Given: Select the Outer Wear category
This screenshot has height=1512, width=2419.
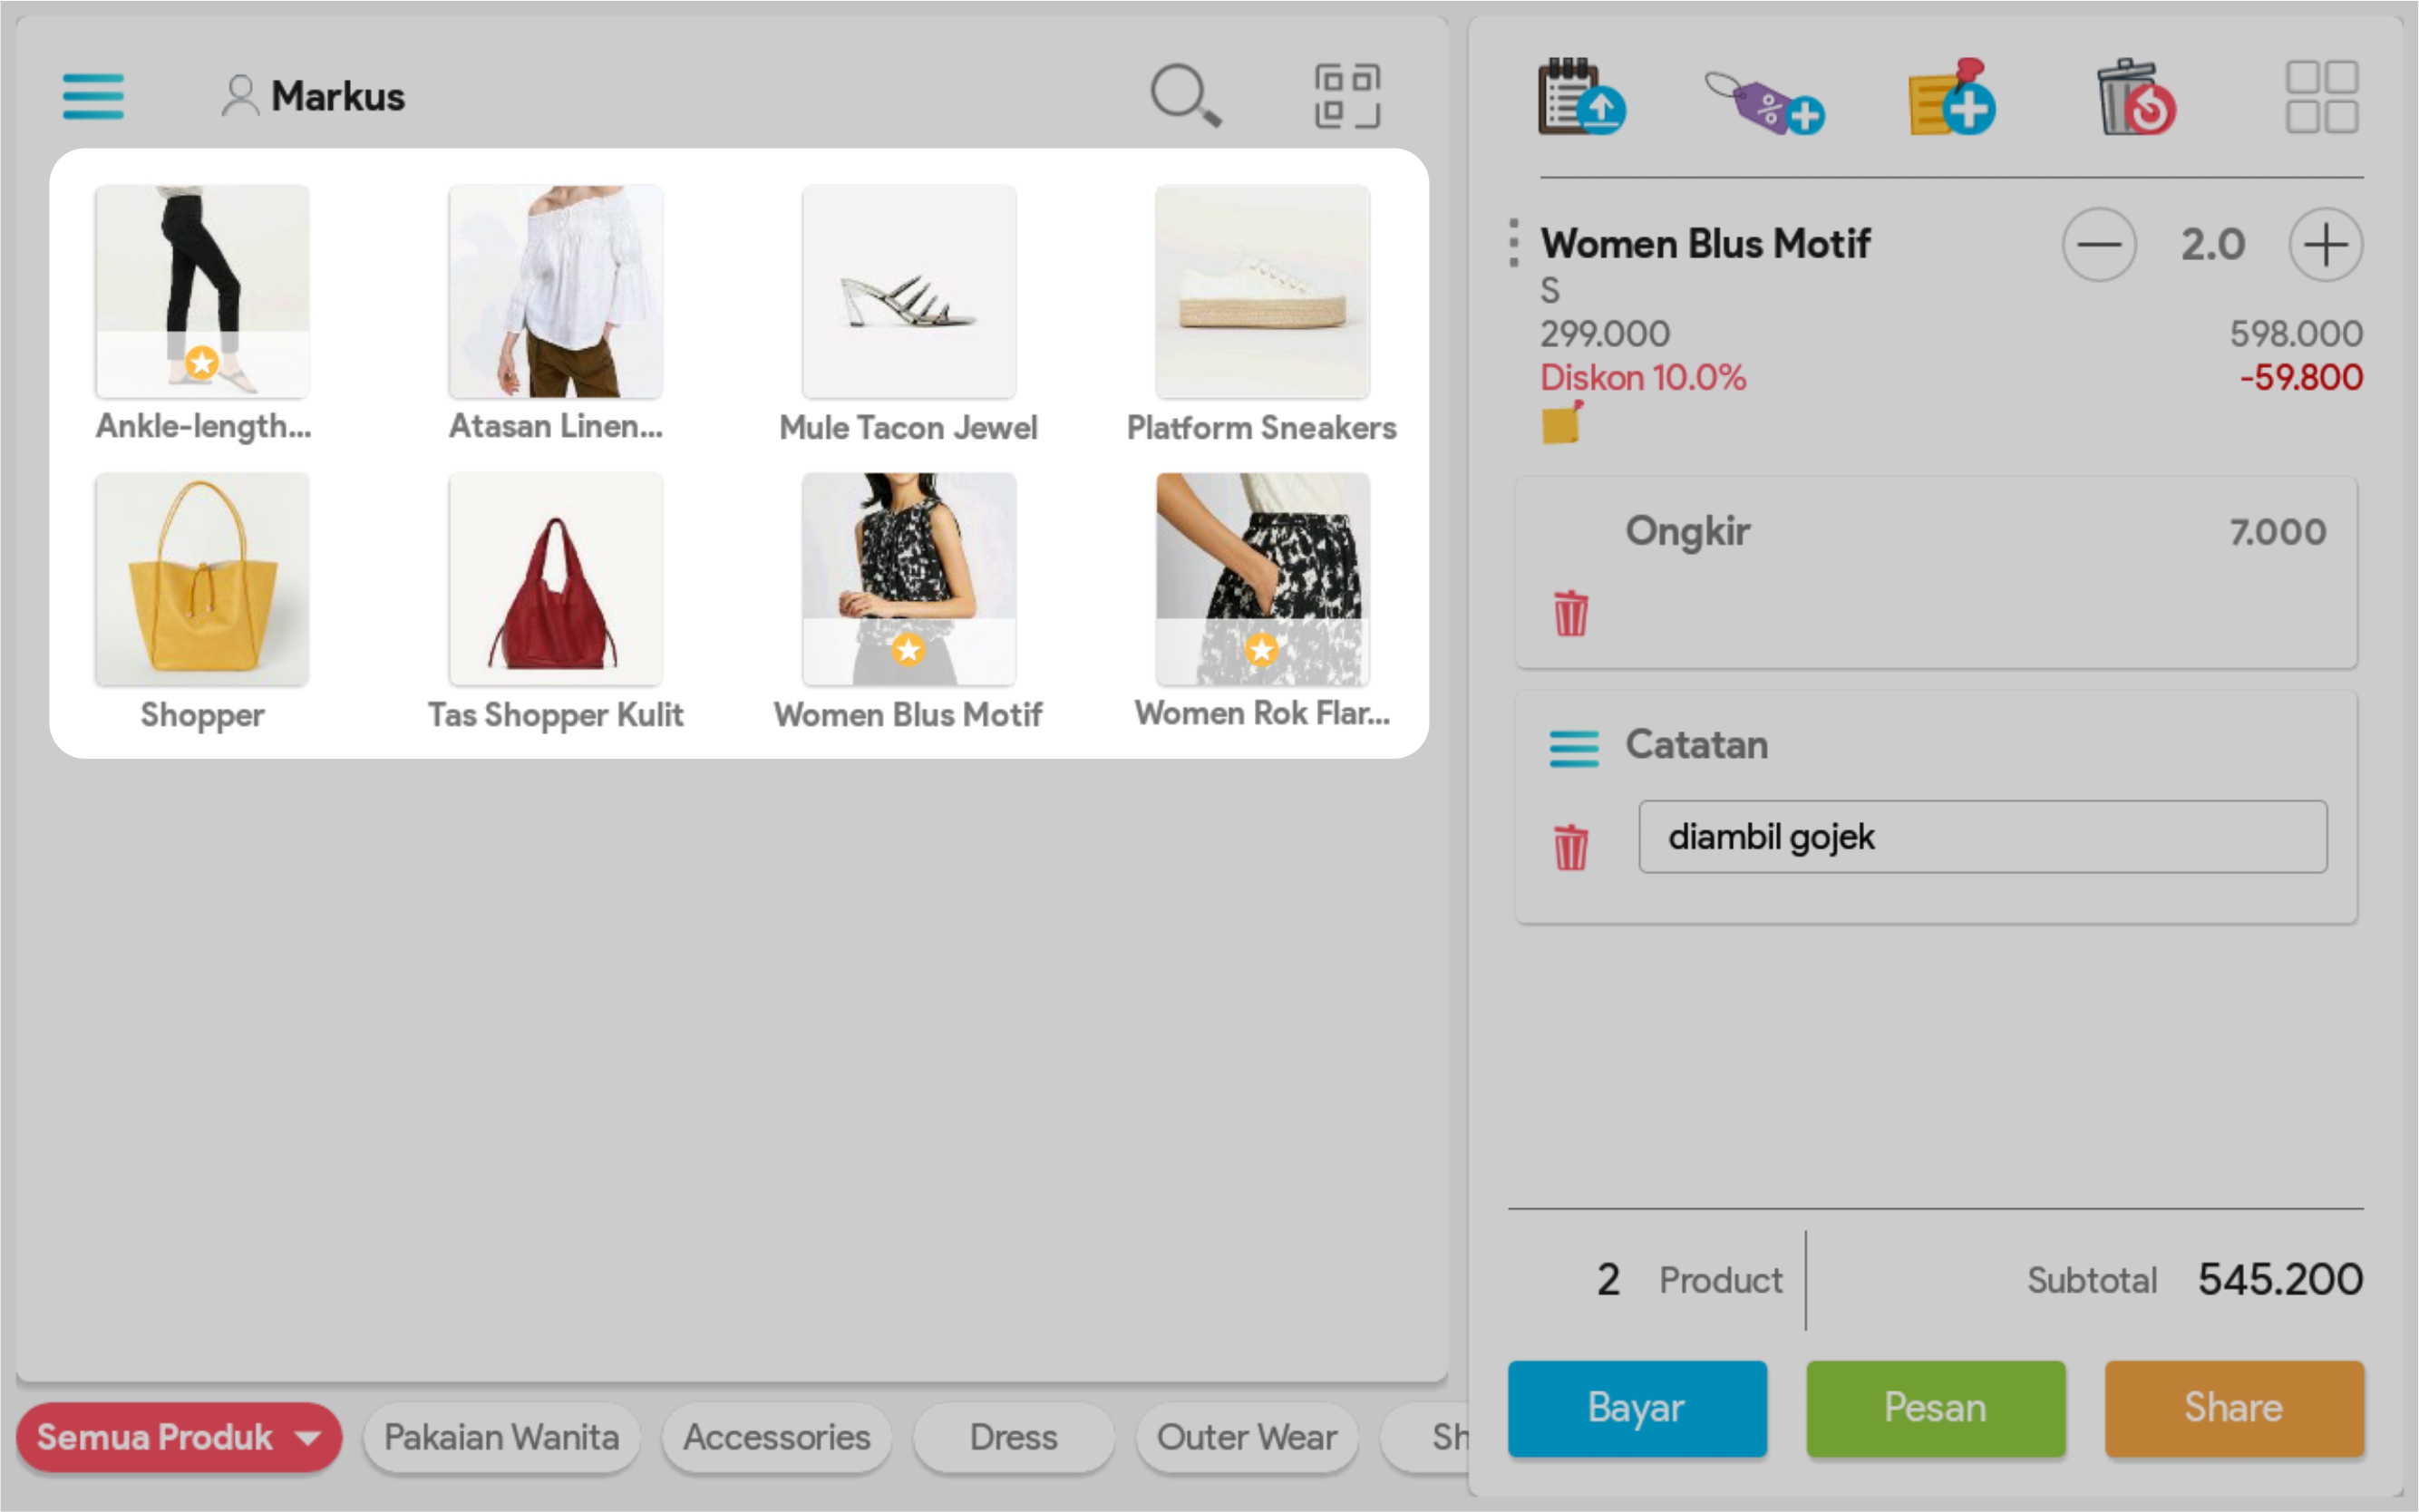Looking at the screenshot, I should coord(1246,1438).
